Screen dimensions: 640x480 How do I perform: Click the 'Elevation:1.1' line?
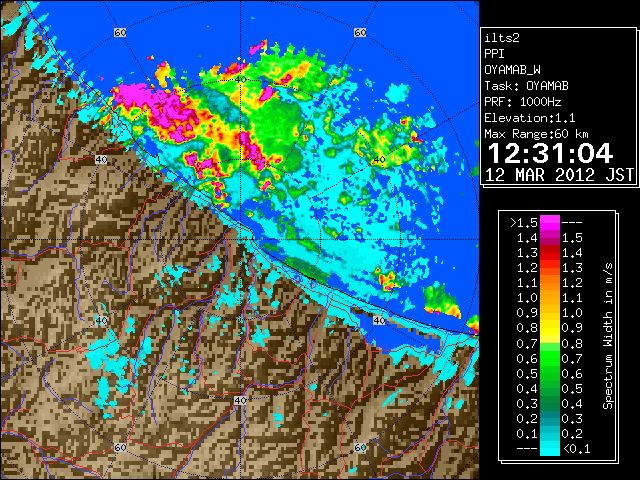point(529,118)
